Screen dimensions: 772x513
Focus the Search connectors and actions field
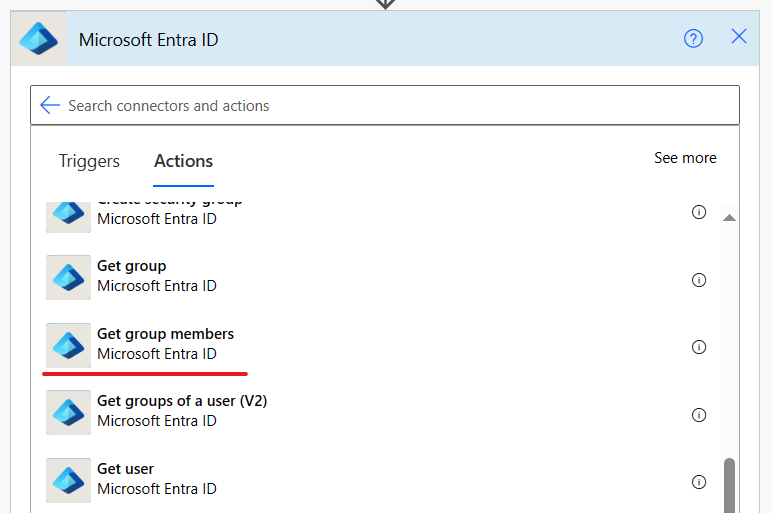click(x=385, y=105)
